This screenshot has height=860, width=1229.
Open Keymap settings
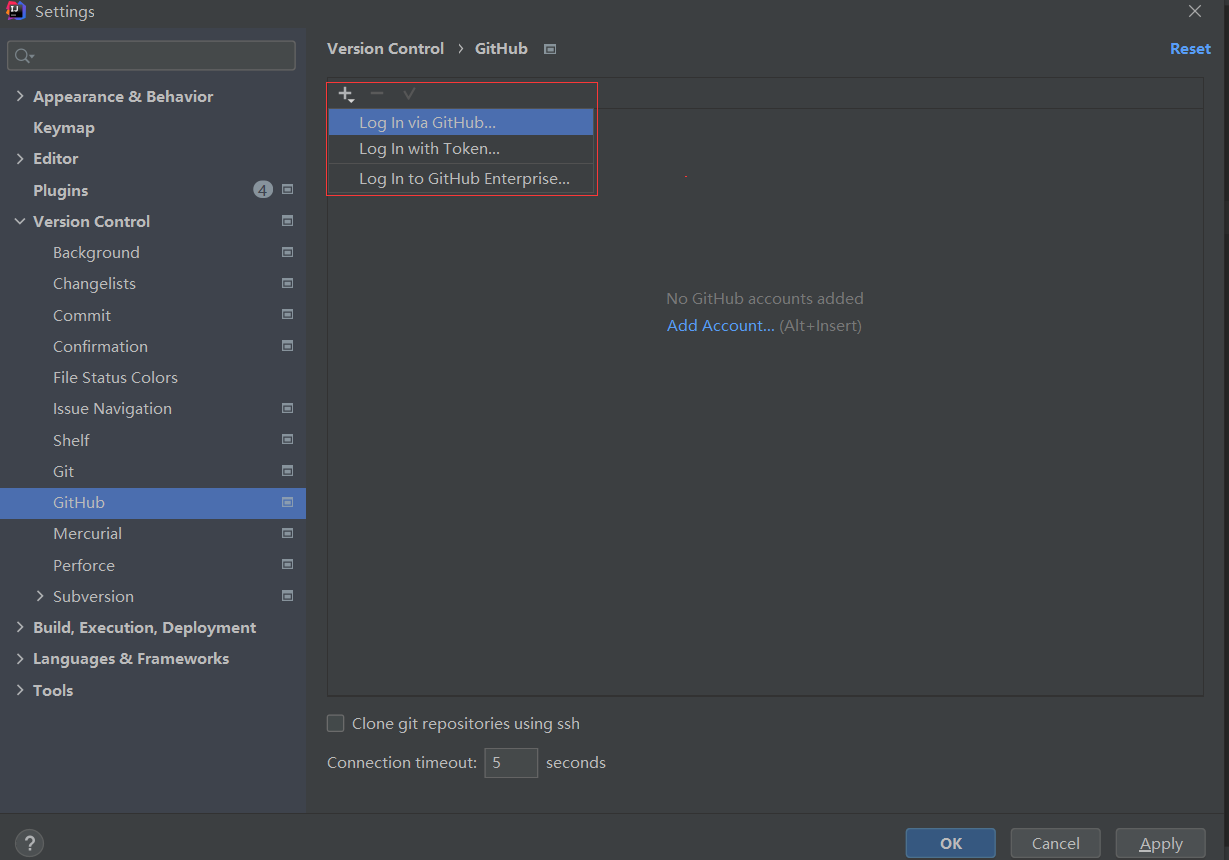pos(64,127)
